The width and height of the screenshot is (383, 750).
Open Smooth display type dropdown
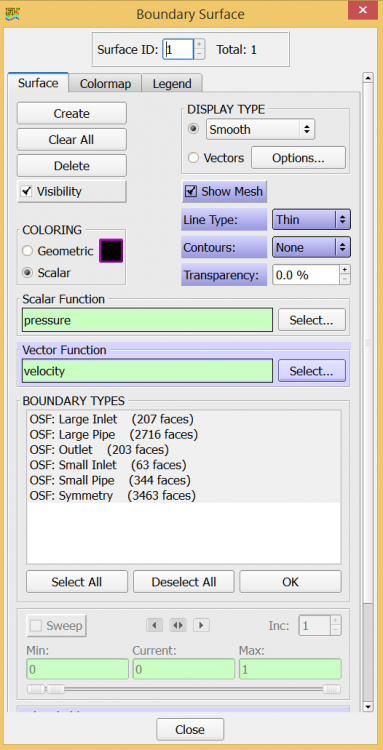[x=260, y=129]
